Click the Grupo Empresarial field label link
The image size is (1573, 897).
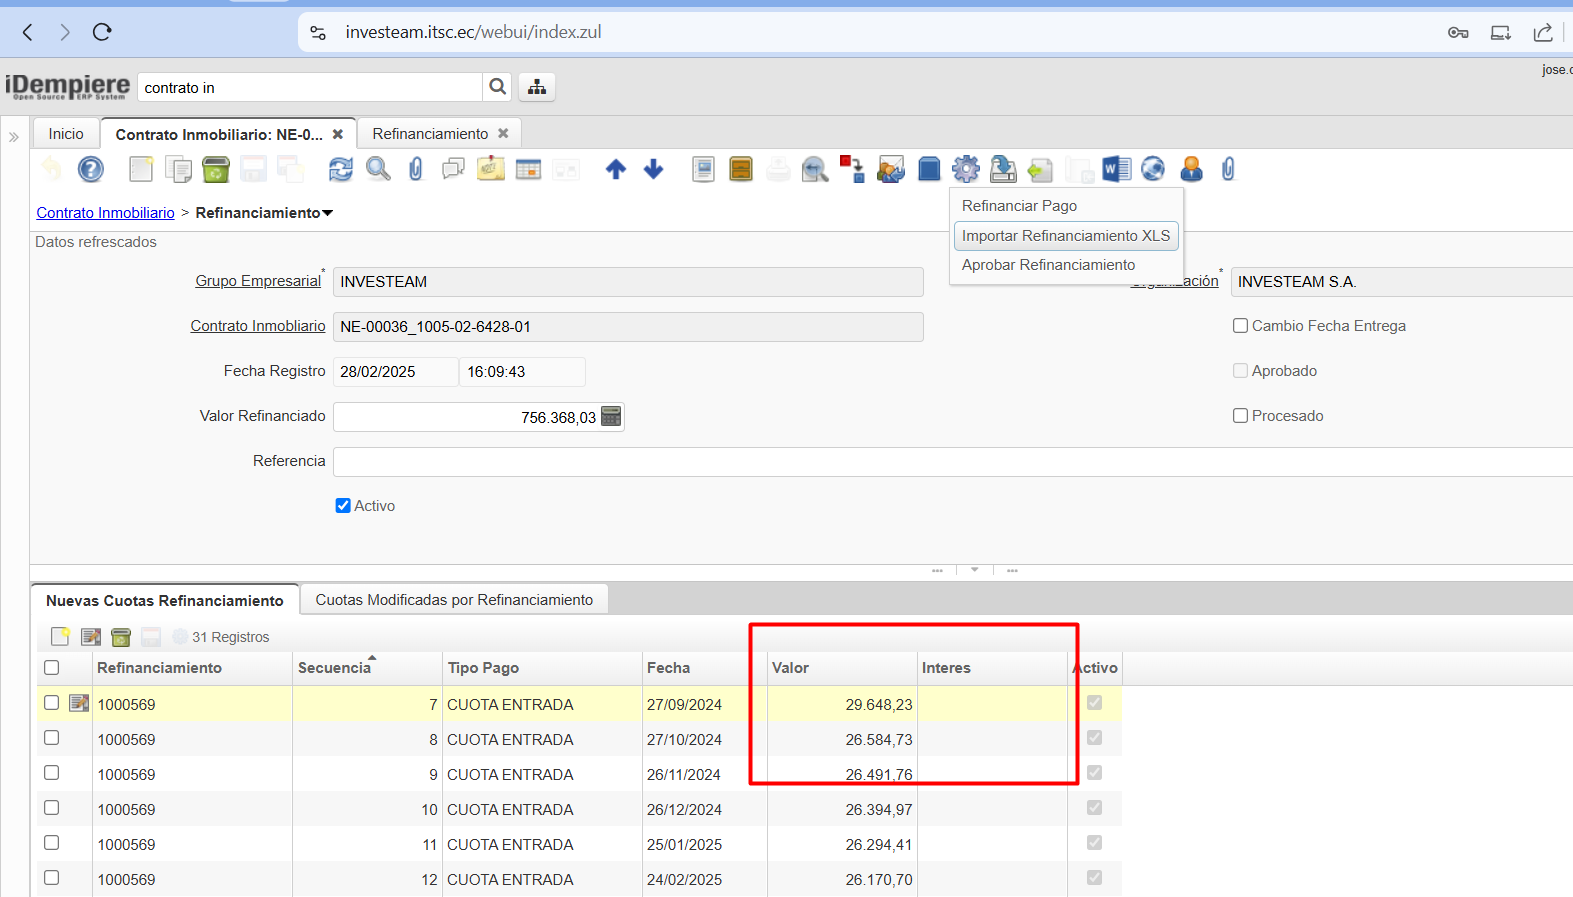pyautogui.click(x=258, y=281)
